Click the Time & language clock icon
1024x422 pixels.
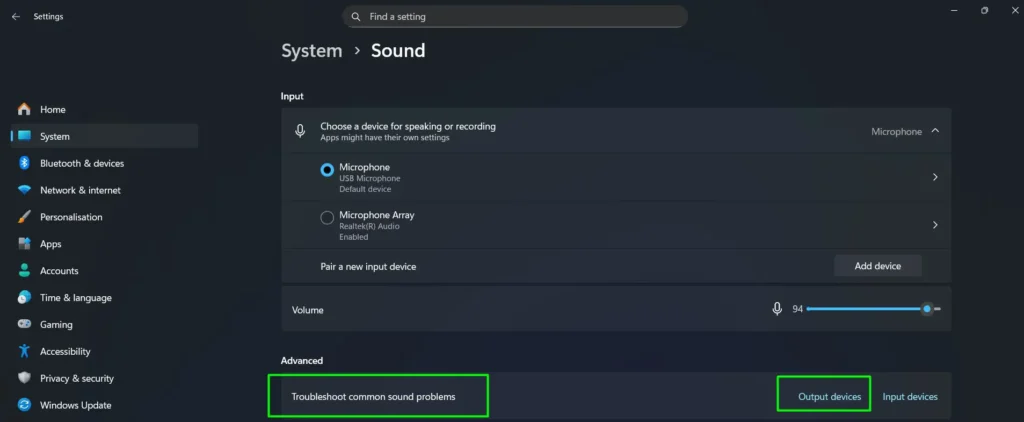click(24, 297)
